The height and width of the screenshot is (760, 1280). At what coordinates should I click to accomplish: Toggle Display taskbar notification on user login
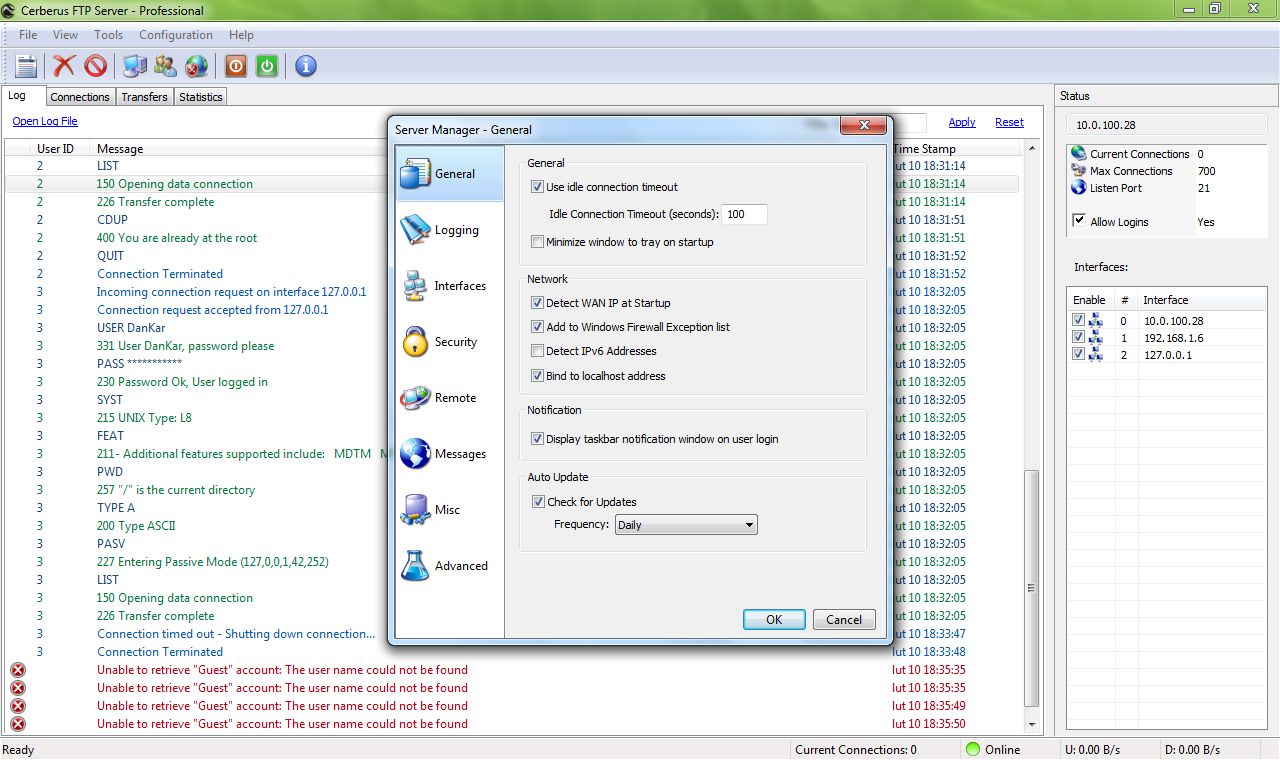[x=538, y=439]
